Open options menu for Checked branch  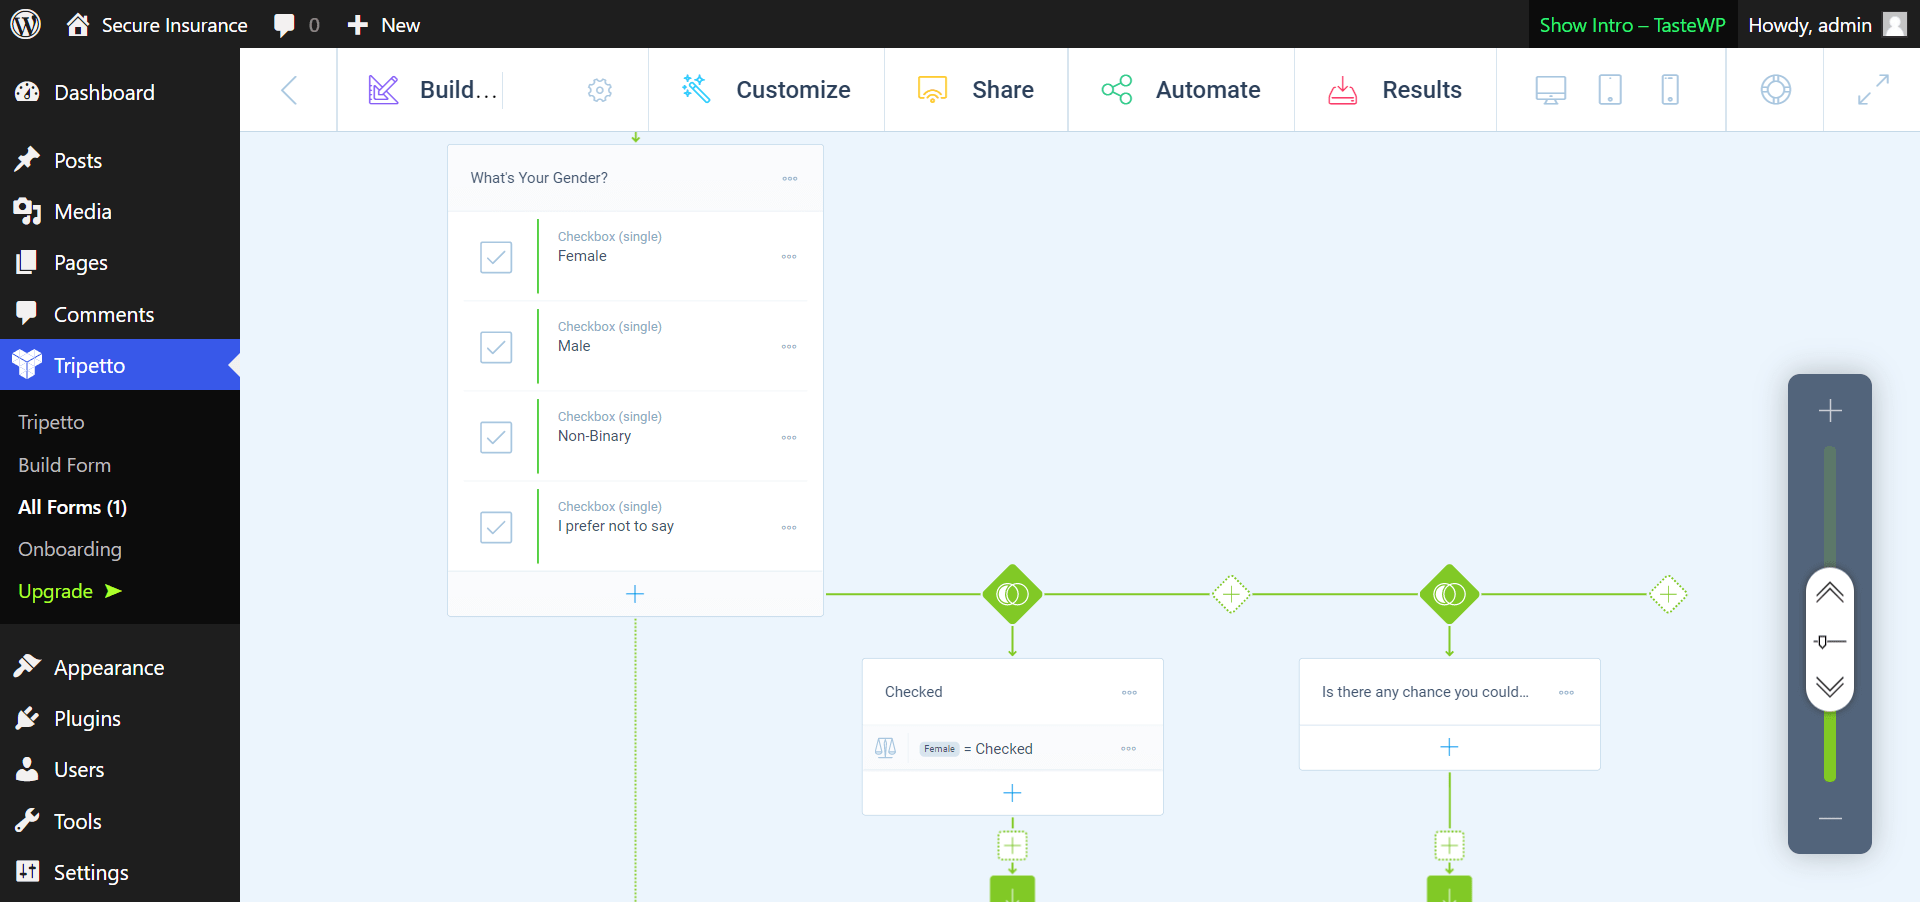point(1129,692)
